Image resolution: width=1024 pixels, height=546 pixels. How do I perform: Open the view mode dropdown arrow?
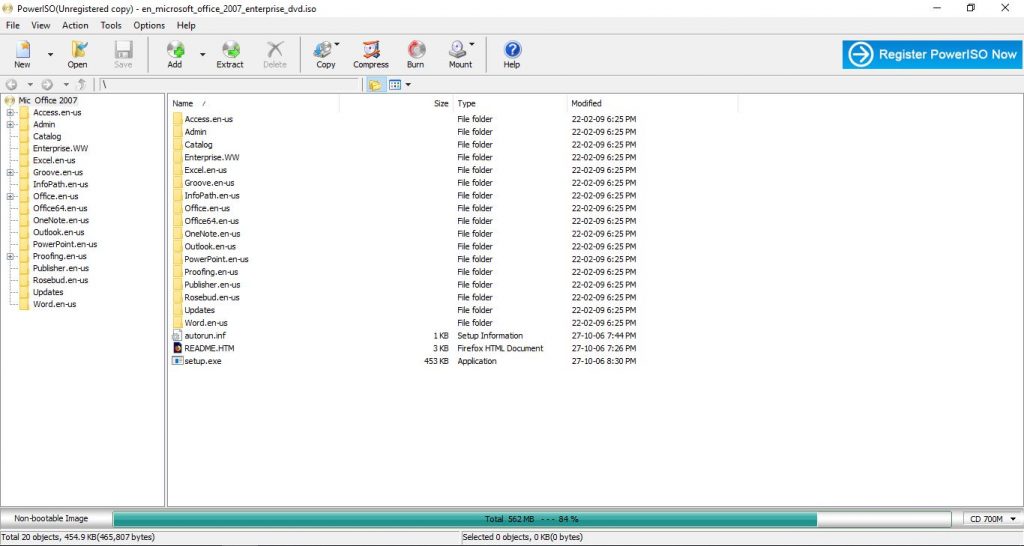coord(408,85)
